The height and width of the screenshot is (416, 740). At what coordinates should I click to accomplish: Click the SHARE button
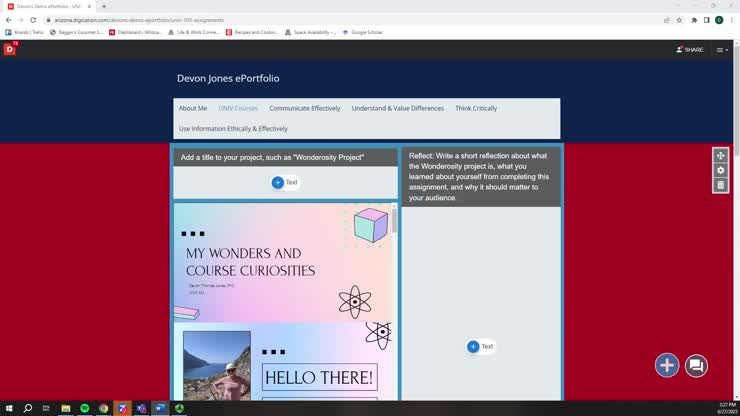[690, 49]
